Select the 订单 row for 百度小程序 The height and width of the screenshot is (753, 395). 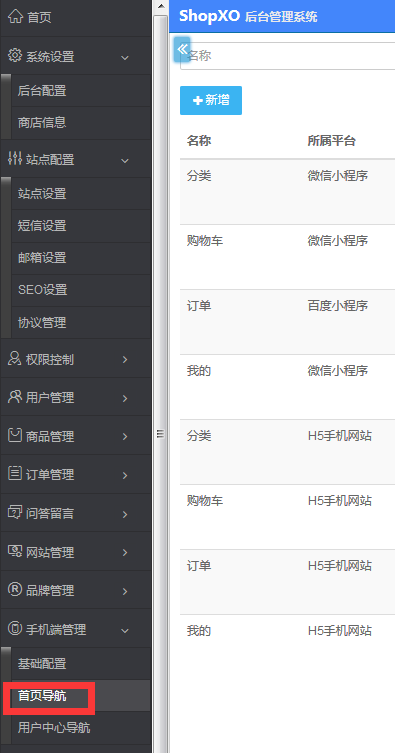coord(287,322)
